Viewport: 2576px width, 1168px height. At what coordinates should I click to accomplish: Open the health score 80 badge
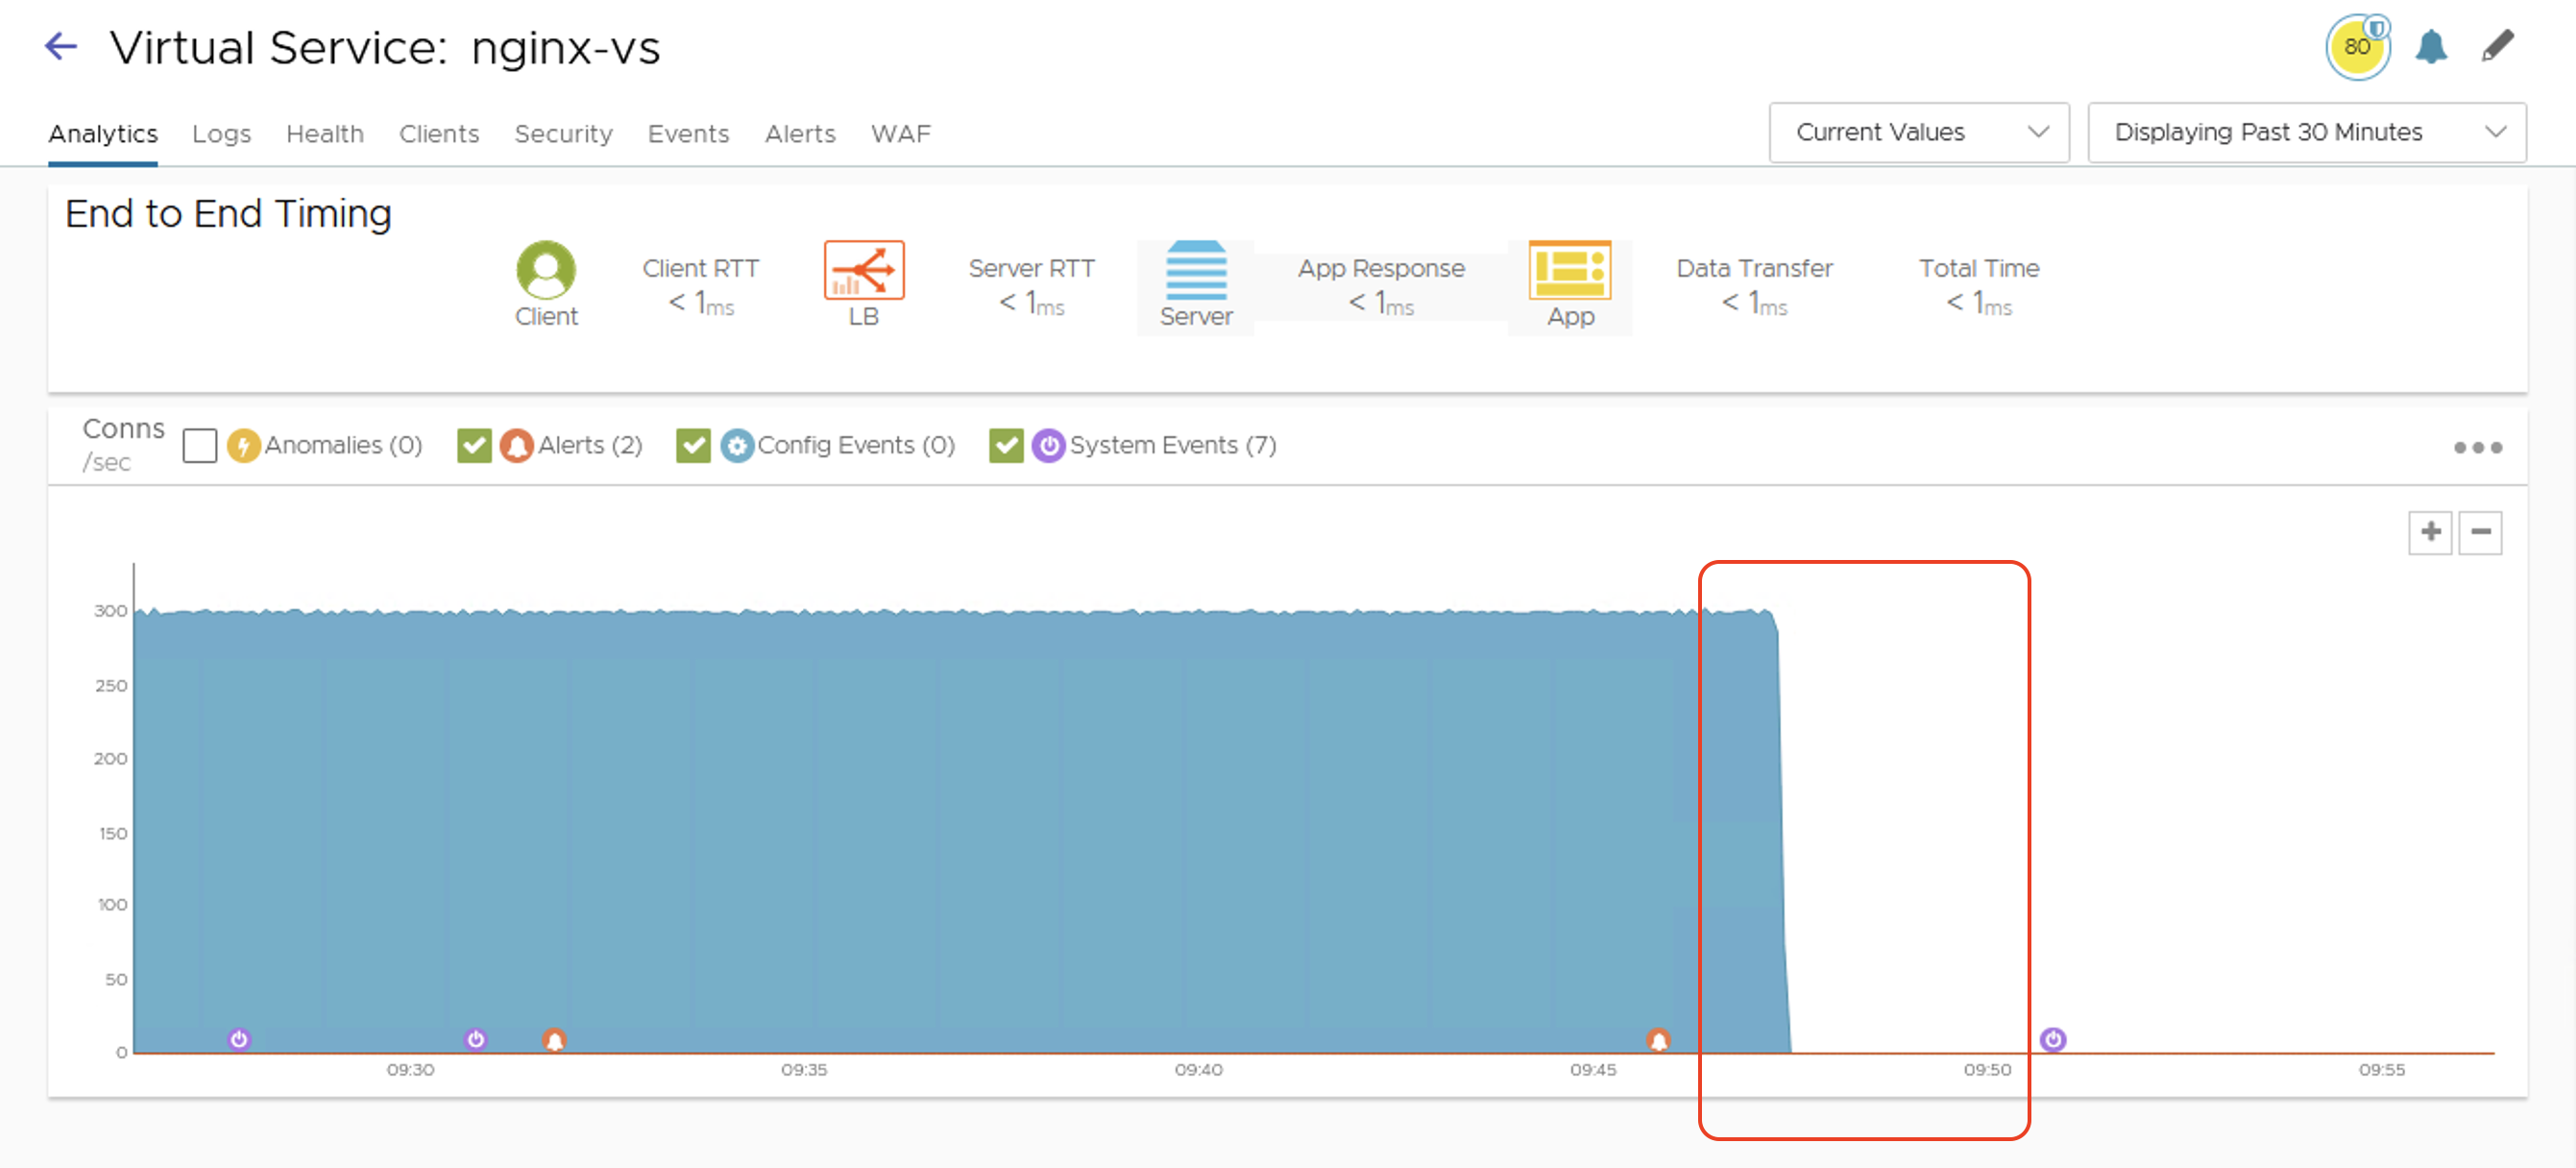coord(2357,47)
